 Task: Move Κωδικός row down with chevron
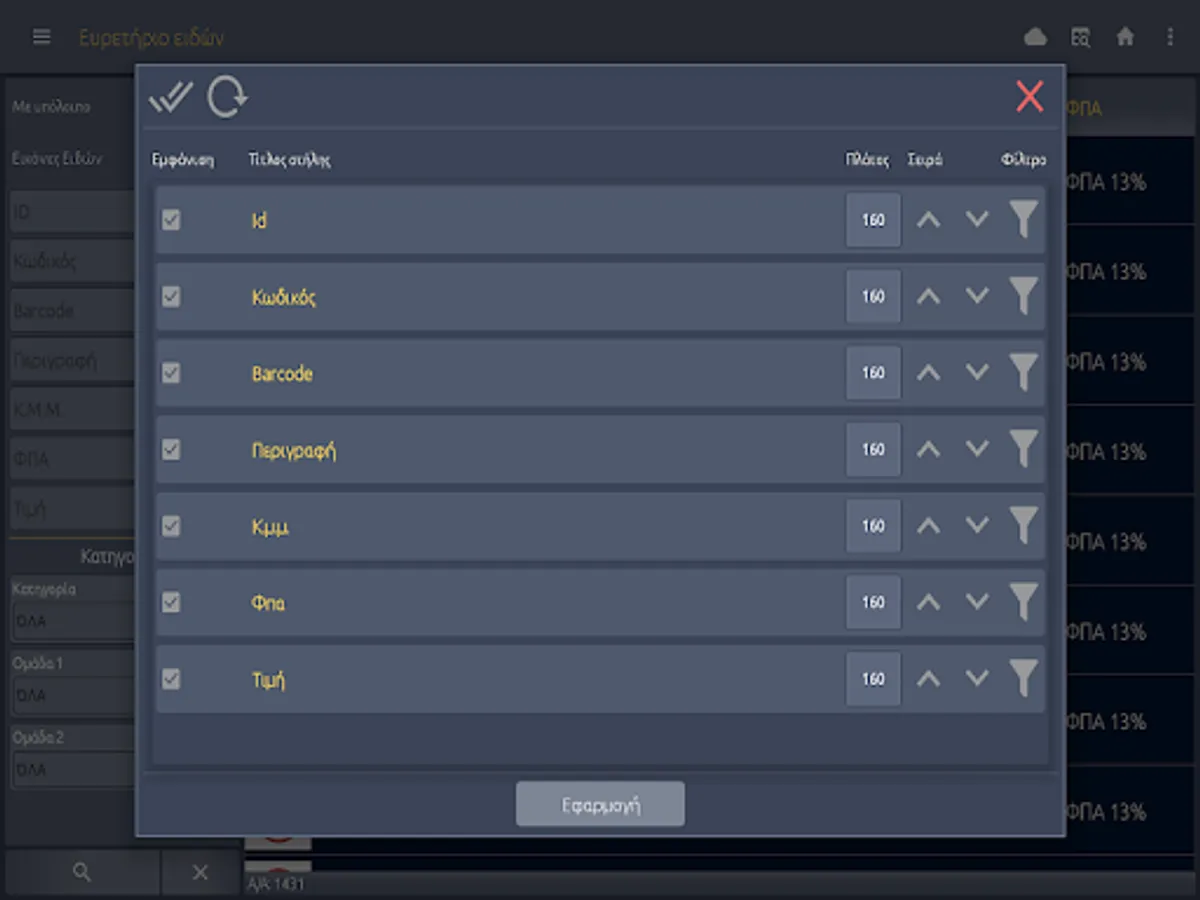977,296
